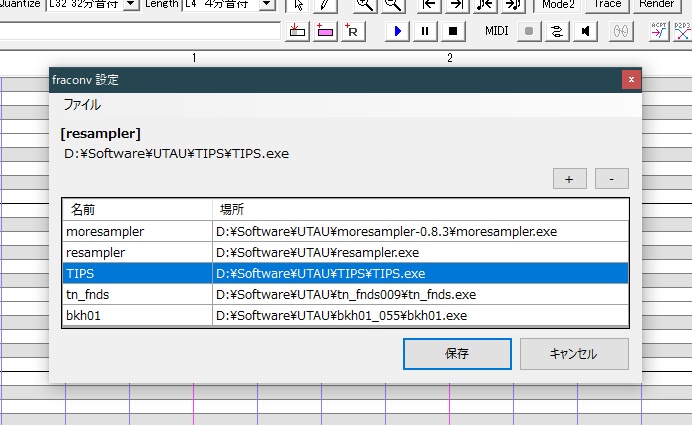This screenshot has height=425, width=692.
Task: Jump to end with right-bar arrow
Action: click(x=457, y=4)
